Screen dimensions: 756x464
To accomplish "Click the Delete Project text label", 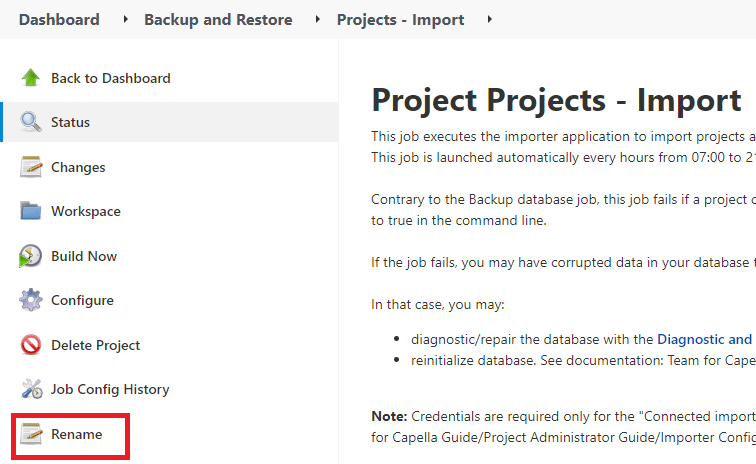I will coord(95,345).
